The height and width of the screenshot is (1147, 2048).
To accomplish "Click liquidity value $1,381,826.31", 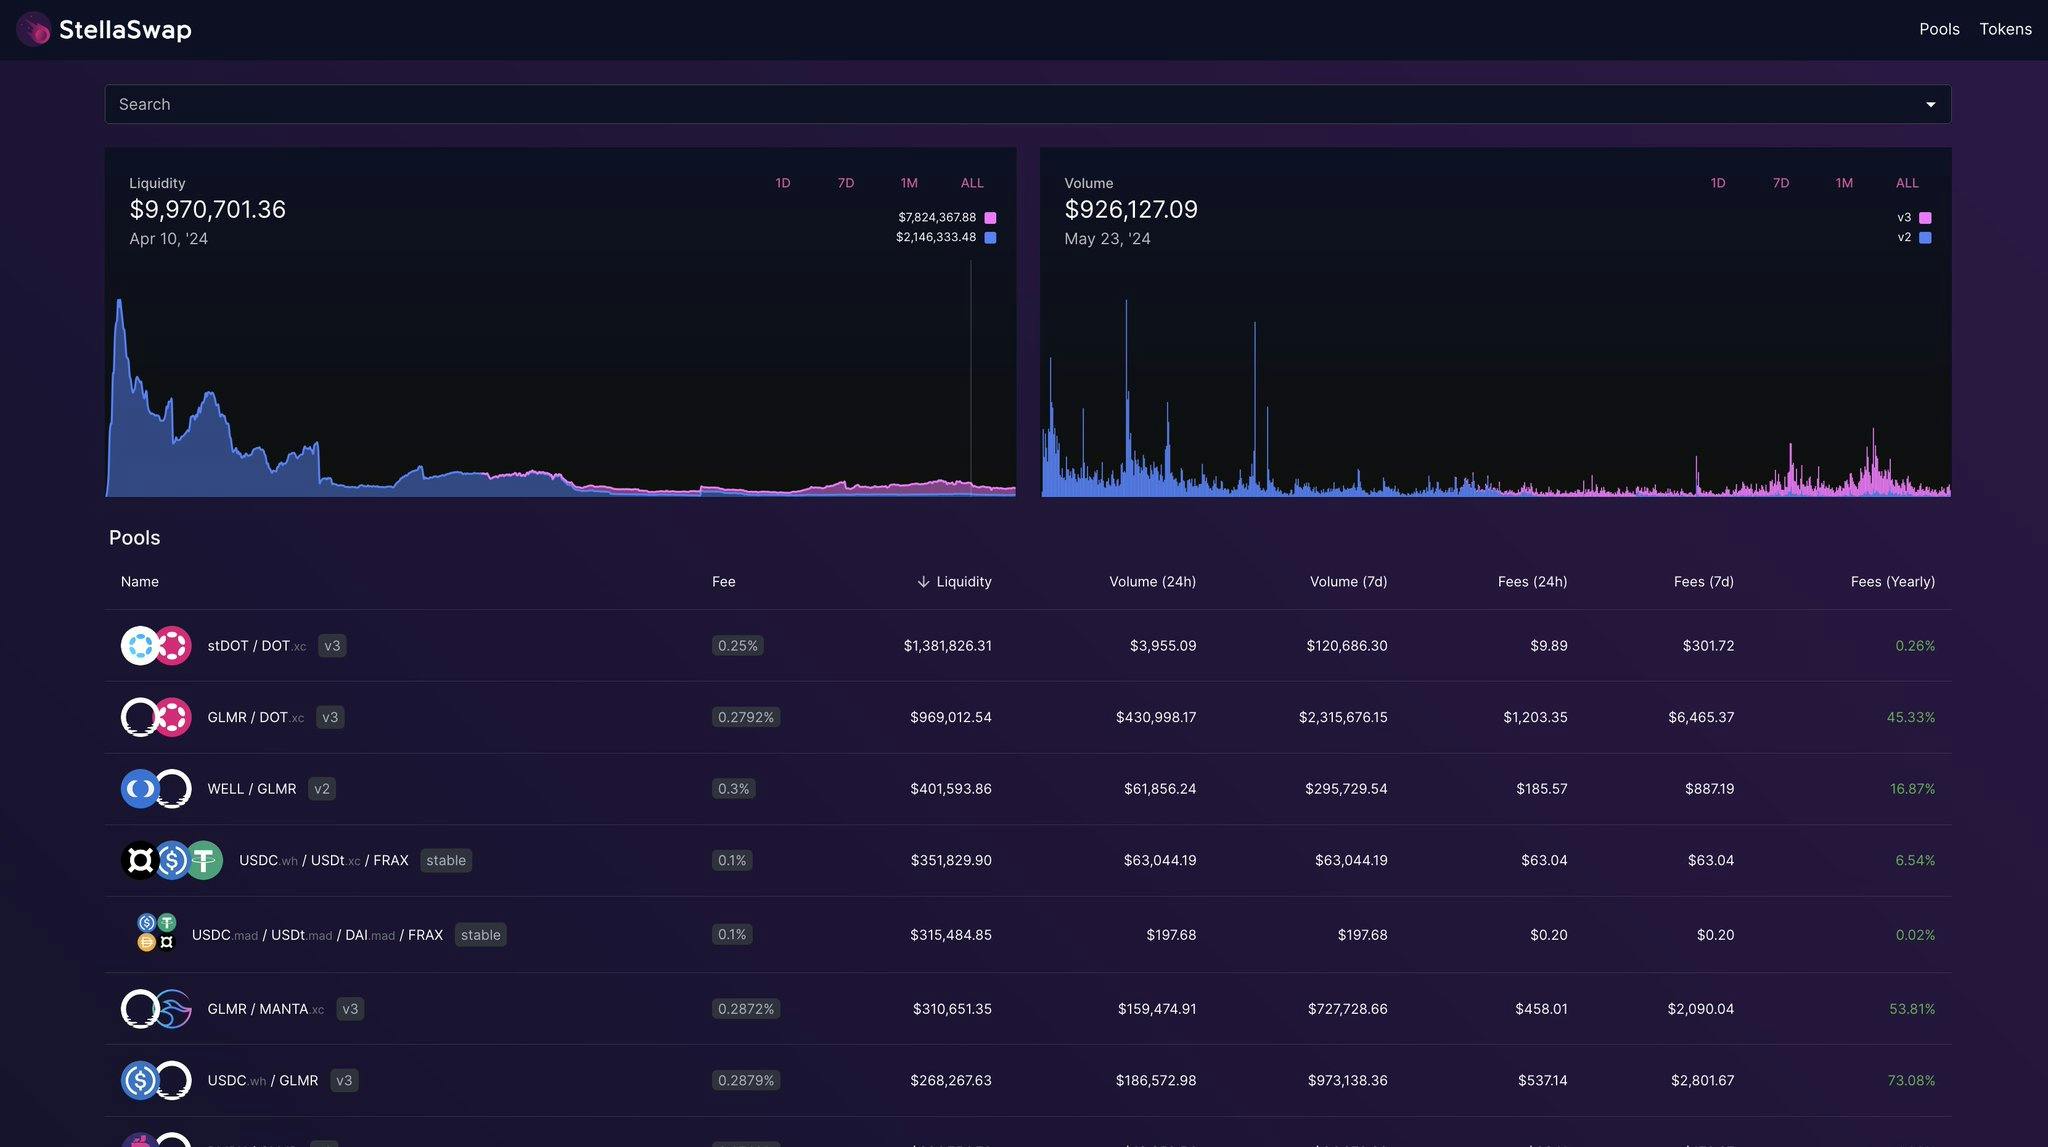I will pyautogui.click(x=948, y=646).
